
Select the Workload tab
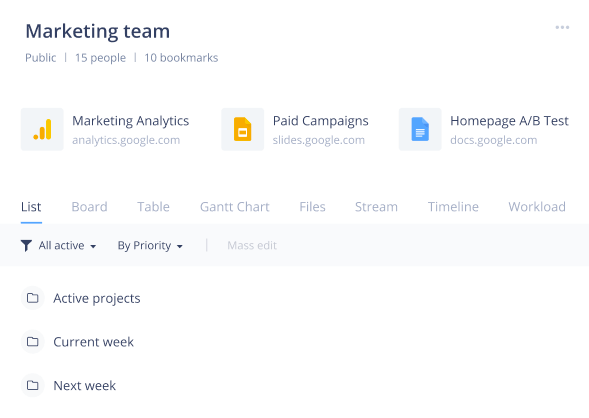pos(537,207)
